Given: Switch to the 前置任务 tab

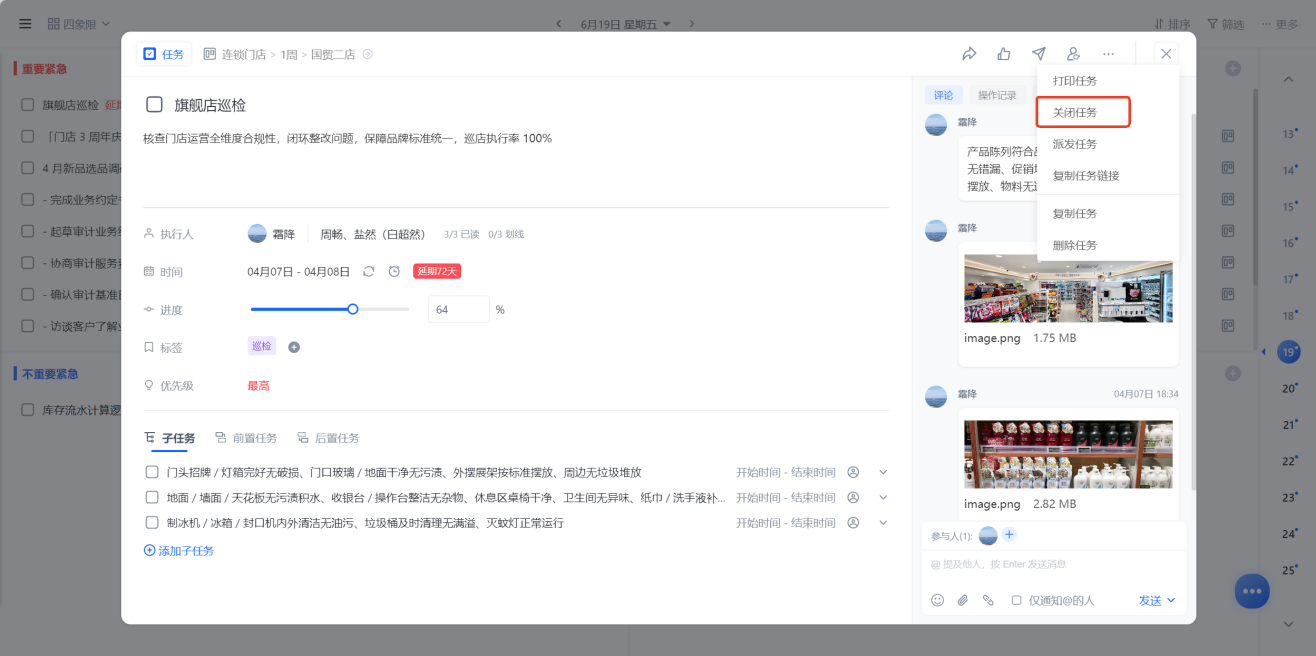Looking at the screenshot, I should coord(246,438).
